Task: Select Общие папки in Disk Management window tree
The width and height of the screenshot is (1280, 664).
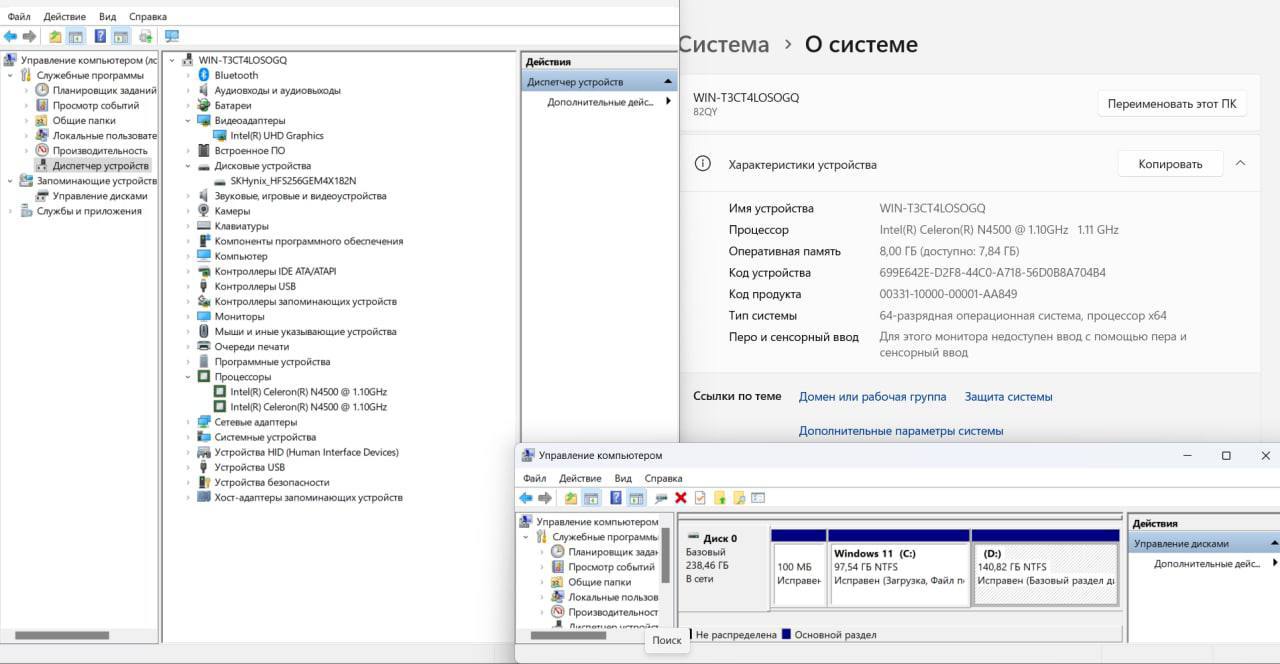Action: 599,582
